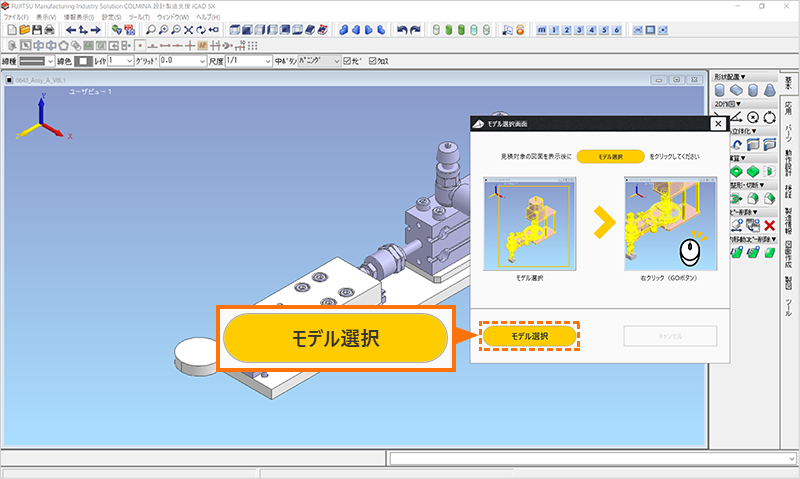
Task: Click the rotate view circular arrows icon
Action: point(201,30)
